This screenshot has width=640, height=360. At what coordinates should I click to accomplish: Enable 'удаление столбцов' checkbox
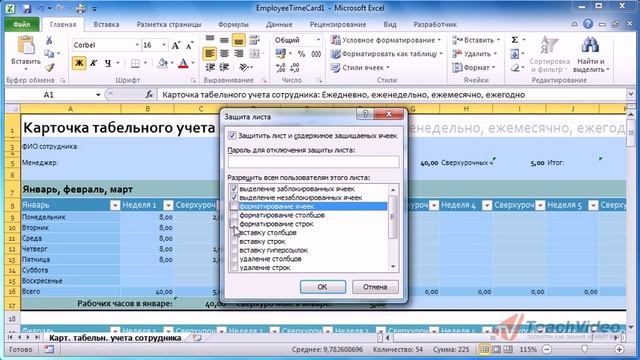234,259
